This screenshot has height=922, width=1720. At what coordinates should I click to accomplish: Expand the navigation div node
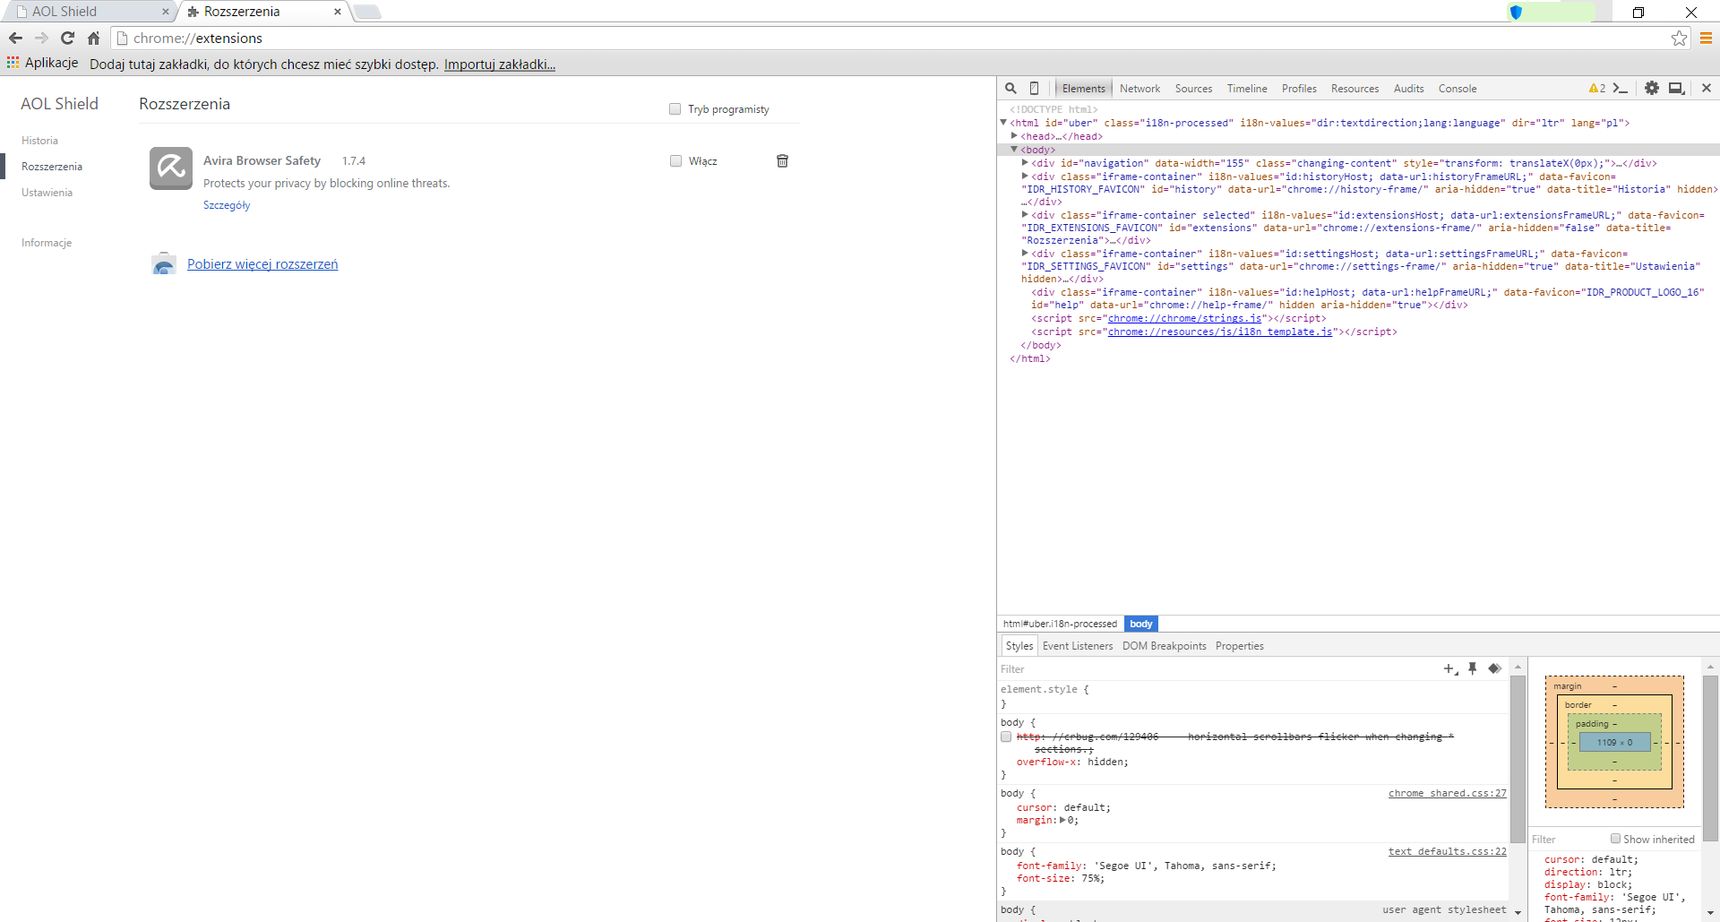coord(1025,162)
